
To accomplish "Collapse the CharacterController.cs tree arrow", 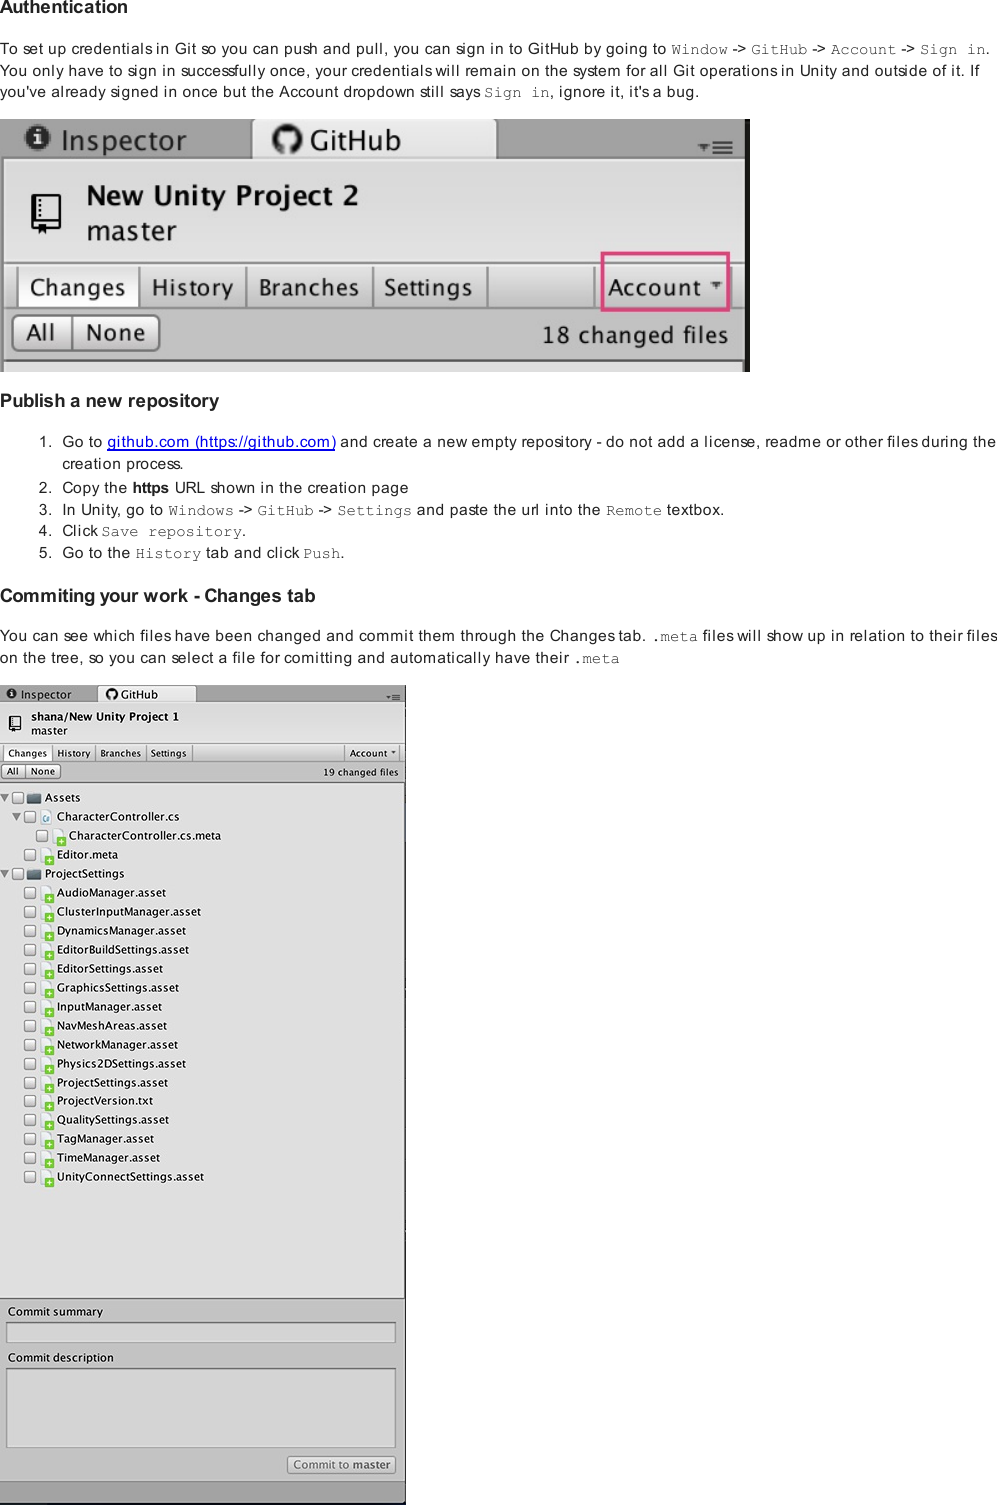I will click(16, 817).
